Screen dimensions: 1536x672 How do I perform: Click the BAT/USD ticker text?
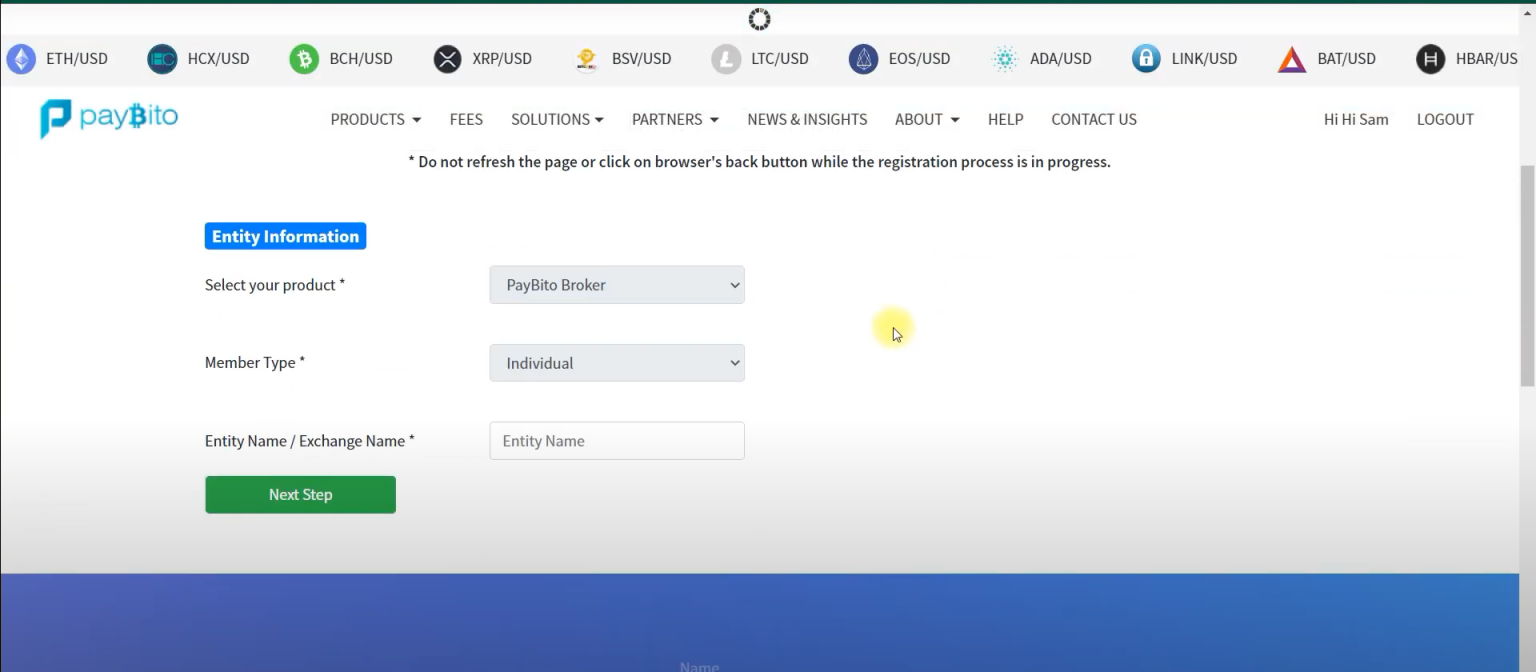[x=1347, y=59]
